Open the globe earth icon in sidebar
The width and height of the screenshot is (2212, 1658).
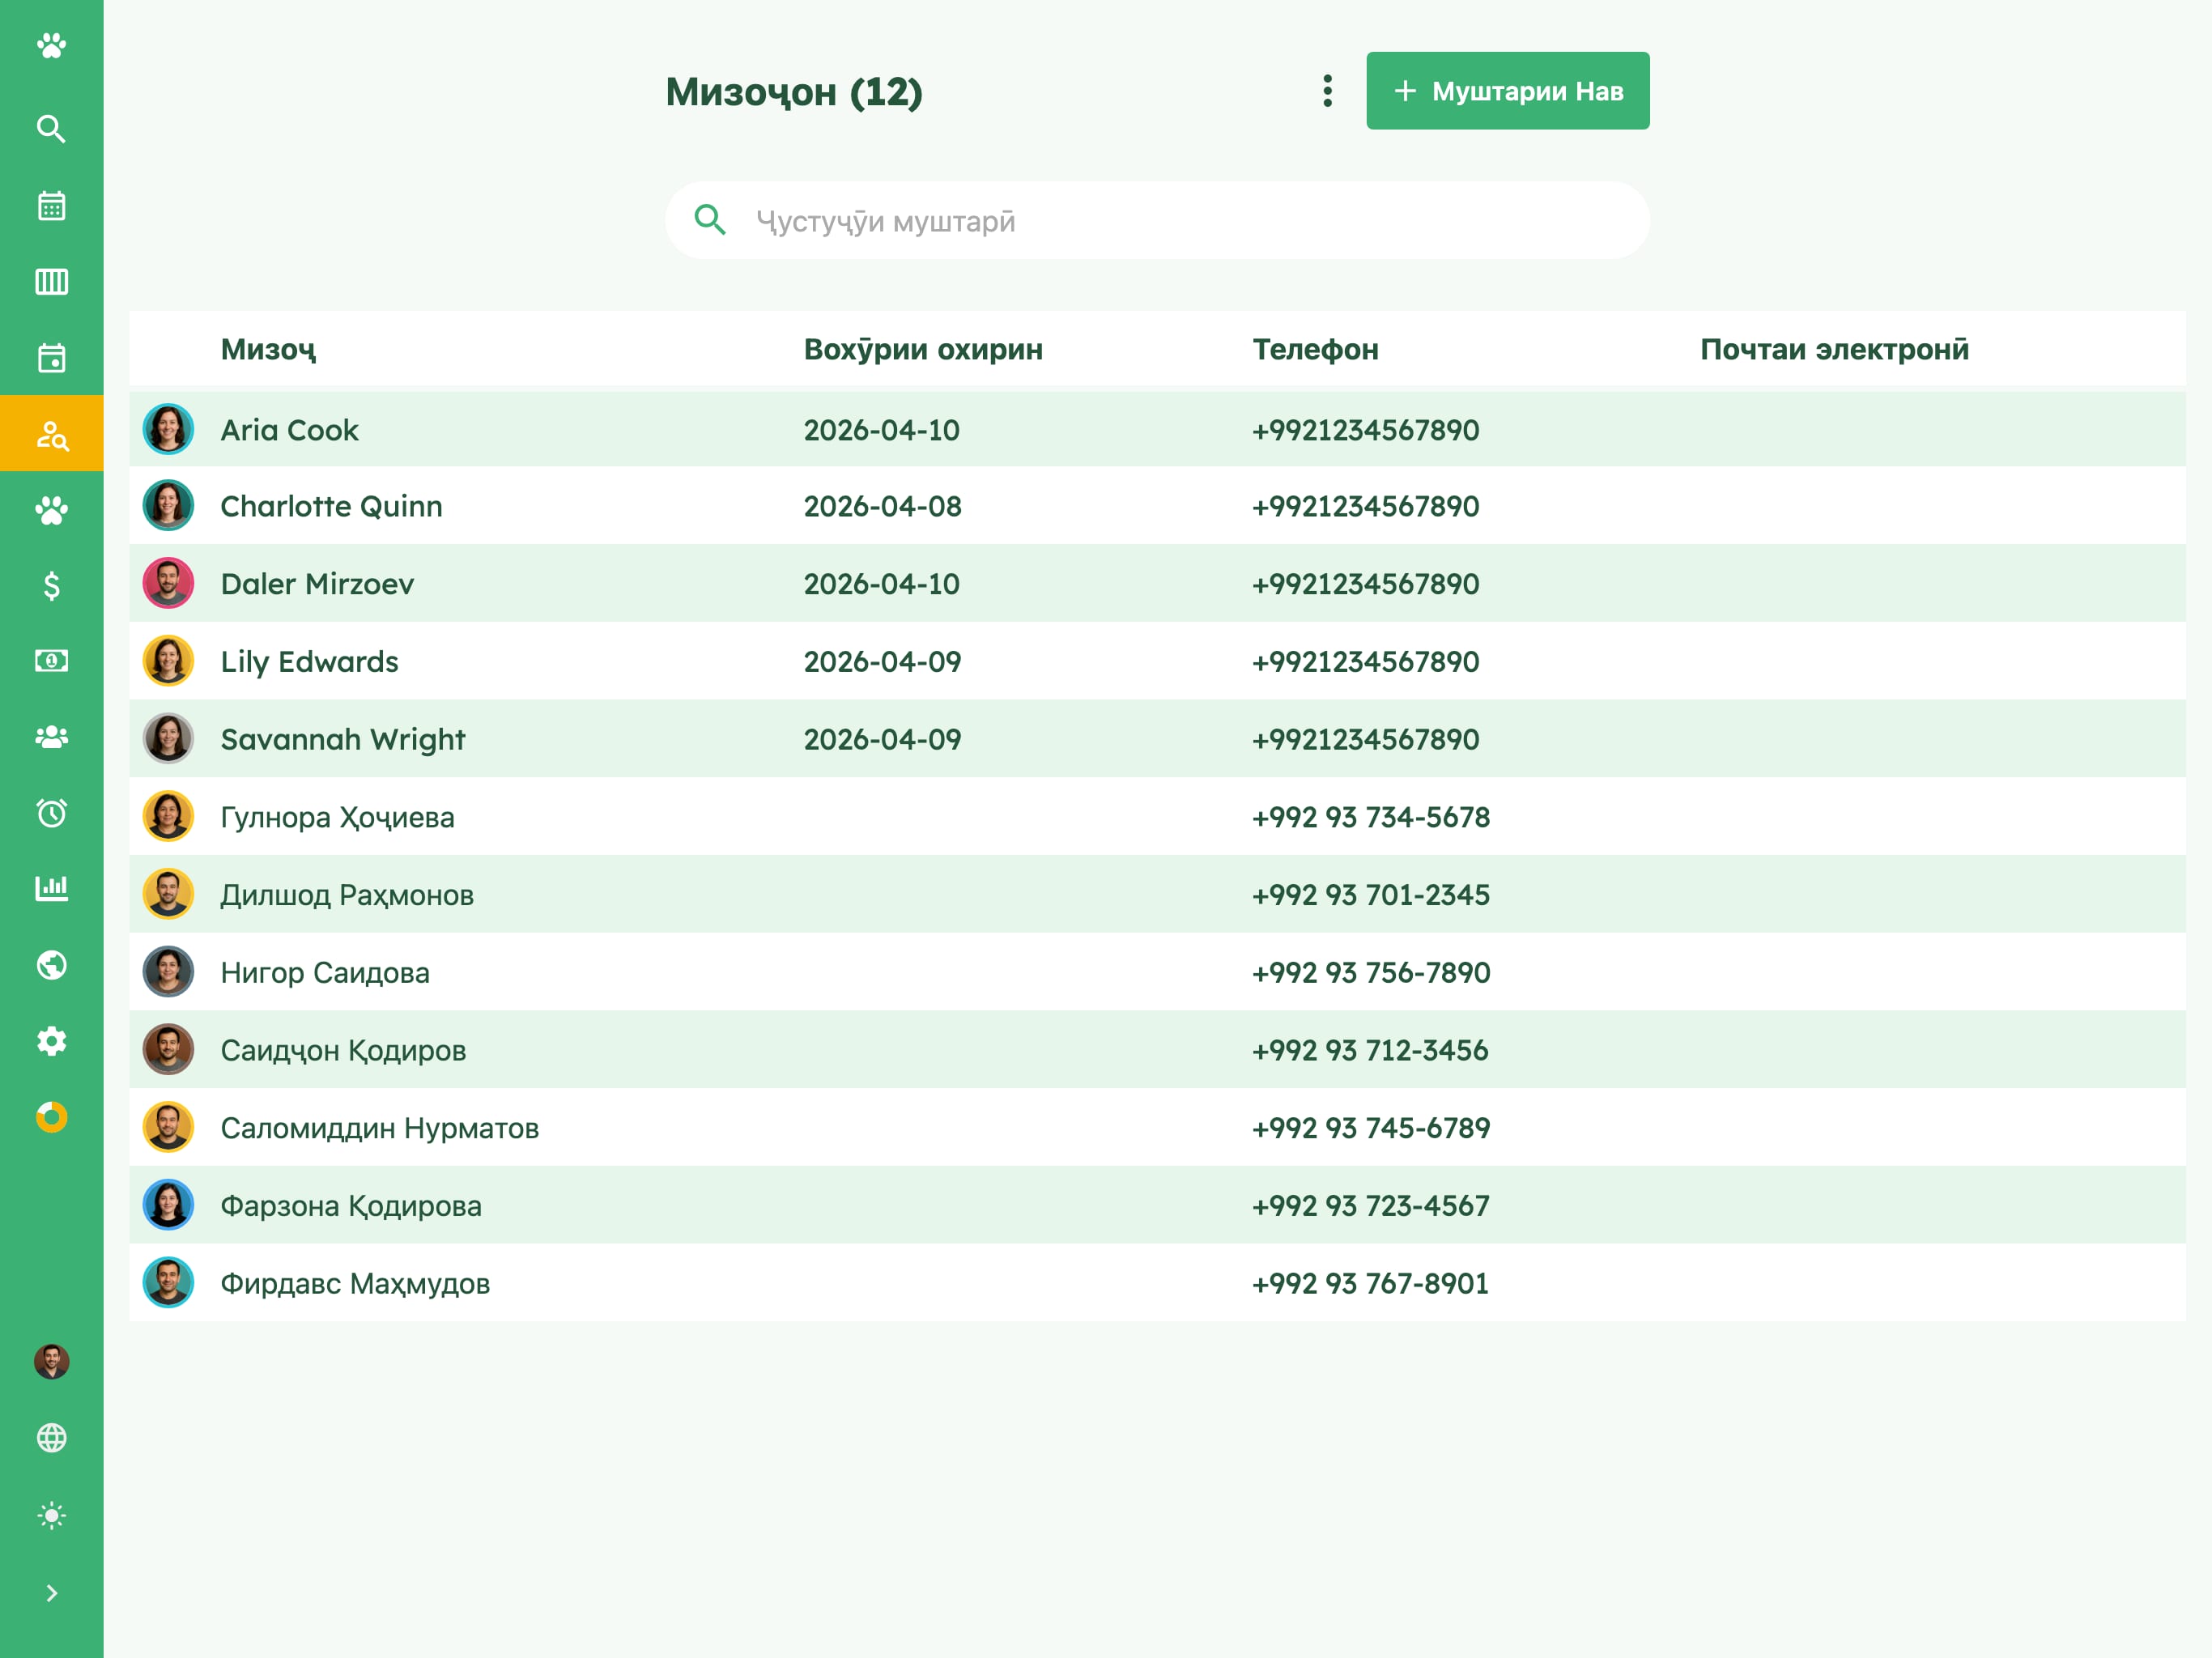click(x=51, y=965)
